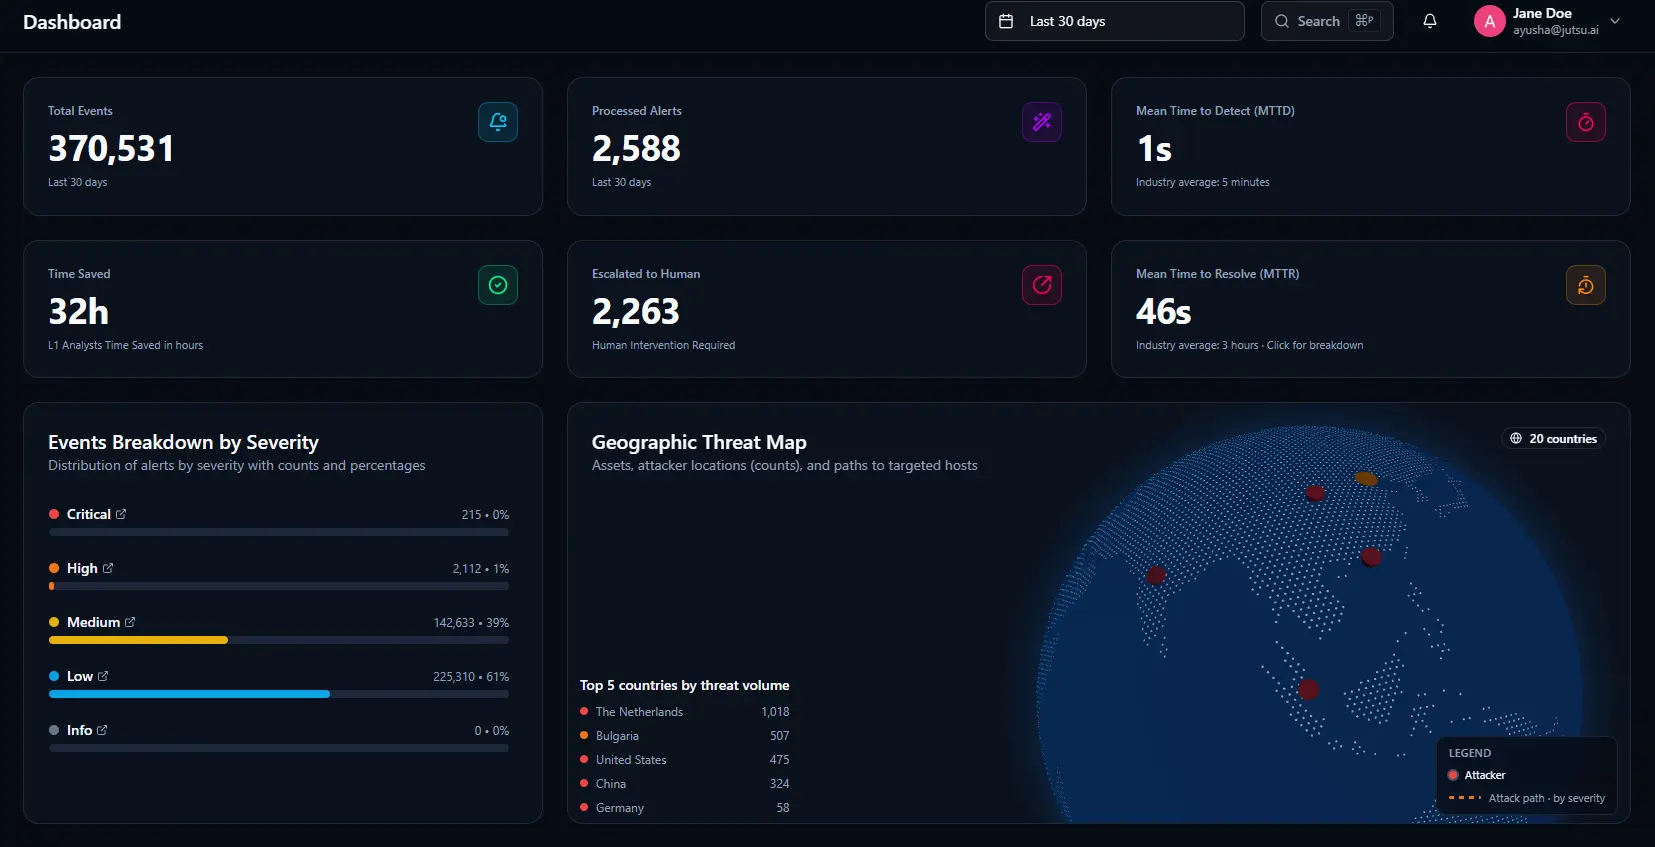This screenshot has height=847, width=1655.
Task: Click the Escalated to Human icon
Action: [1042, 285]
